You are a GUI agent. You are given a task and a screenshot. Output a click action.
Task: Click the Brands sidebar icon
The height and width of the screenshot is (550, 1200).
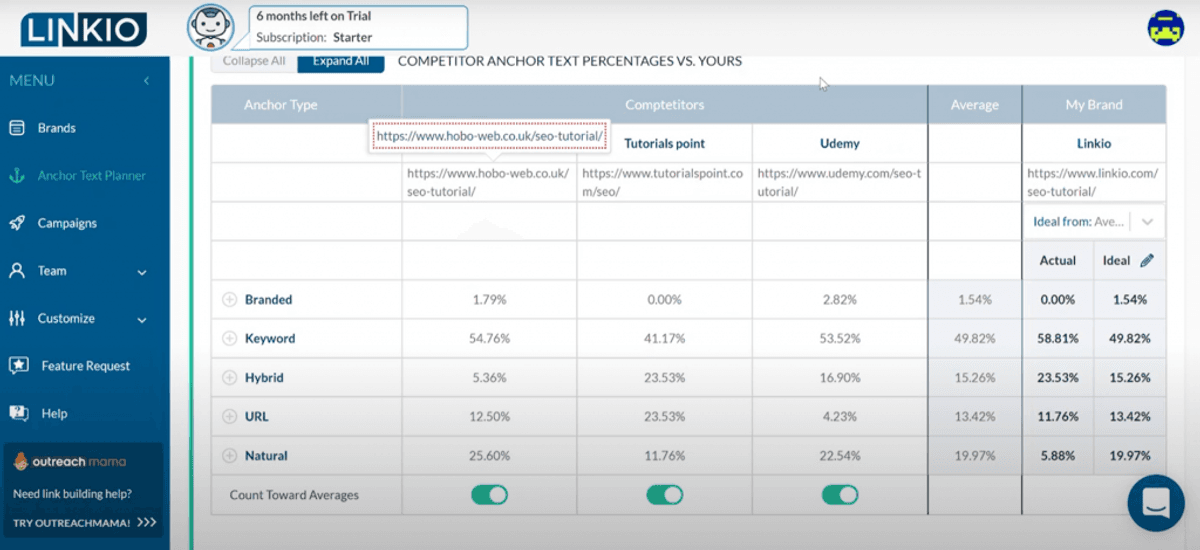(x=17, y=128)
